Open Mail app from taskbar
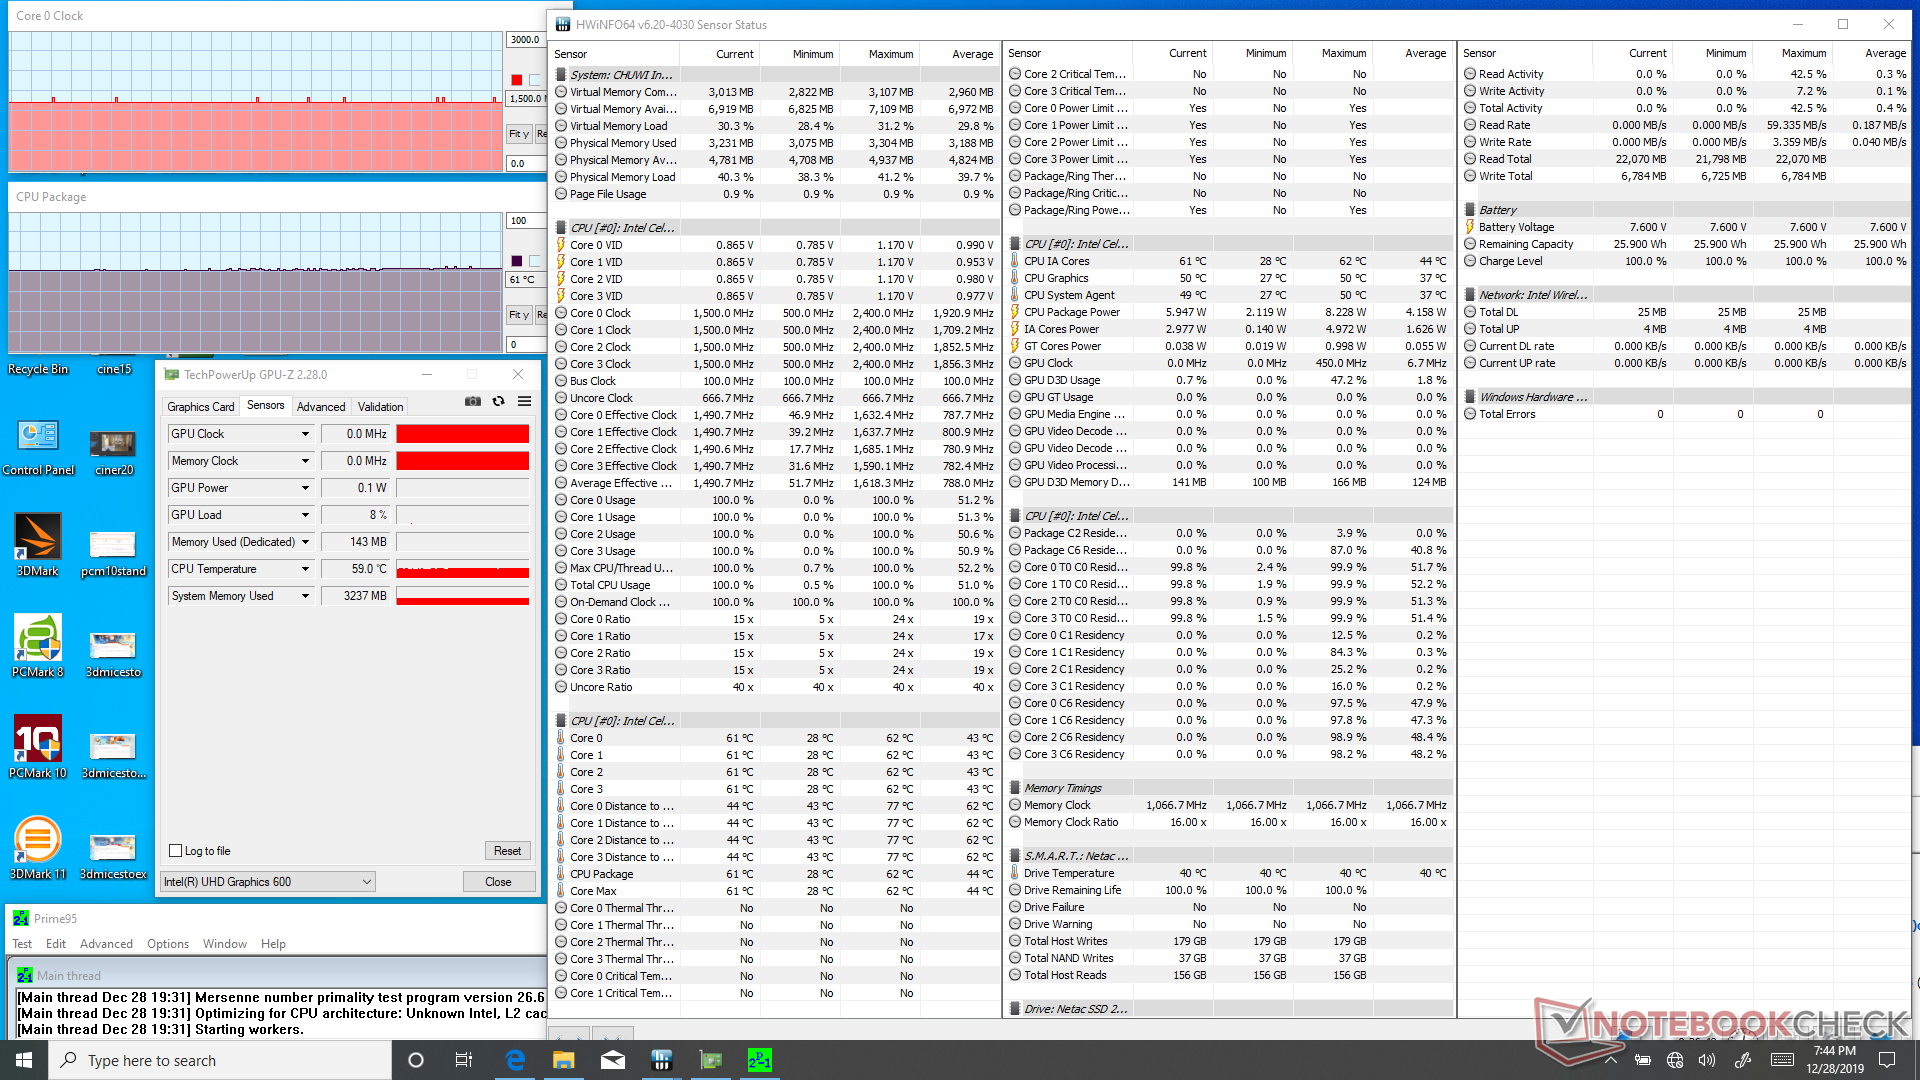Image resolution: width=1920 pixels, height=1080 pixels. [613, 1060]
